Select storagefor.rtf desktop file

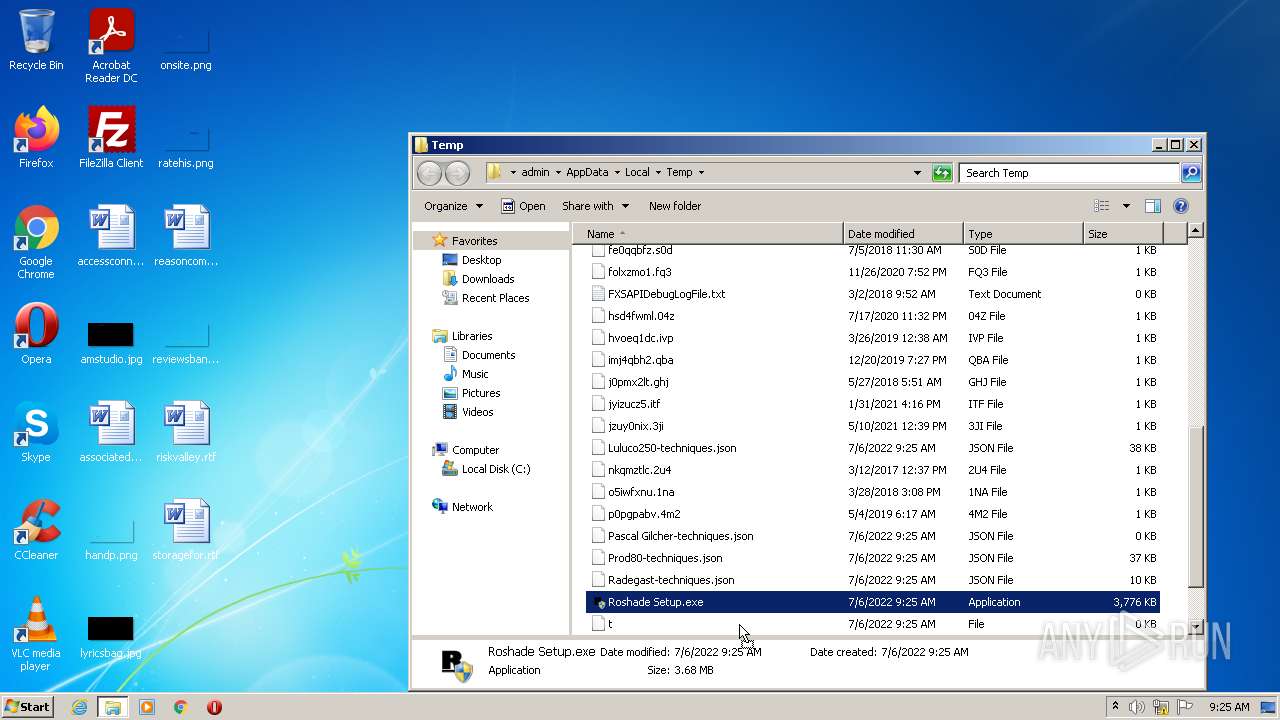click(x=186, y=530)
